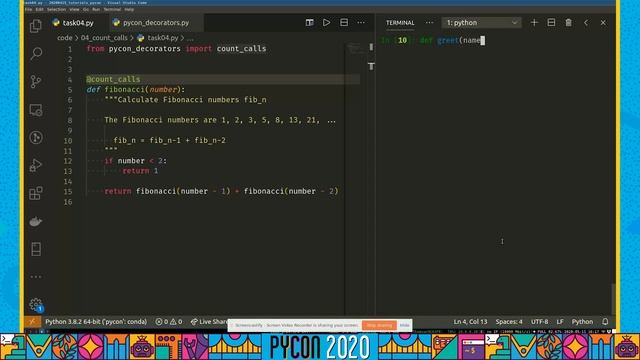The image size is (640, 360).
Task: Split the editor to the right
Action: pos(344,22)
